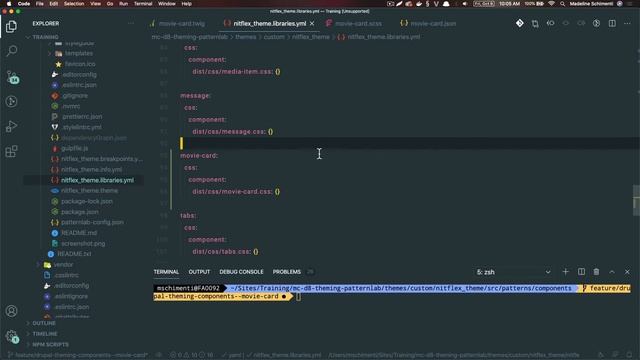The image size is (640, 360).
Task: Click the Open Changes icon in editor toolbar
Action: tap(535, 24)
